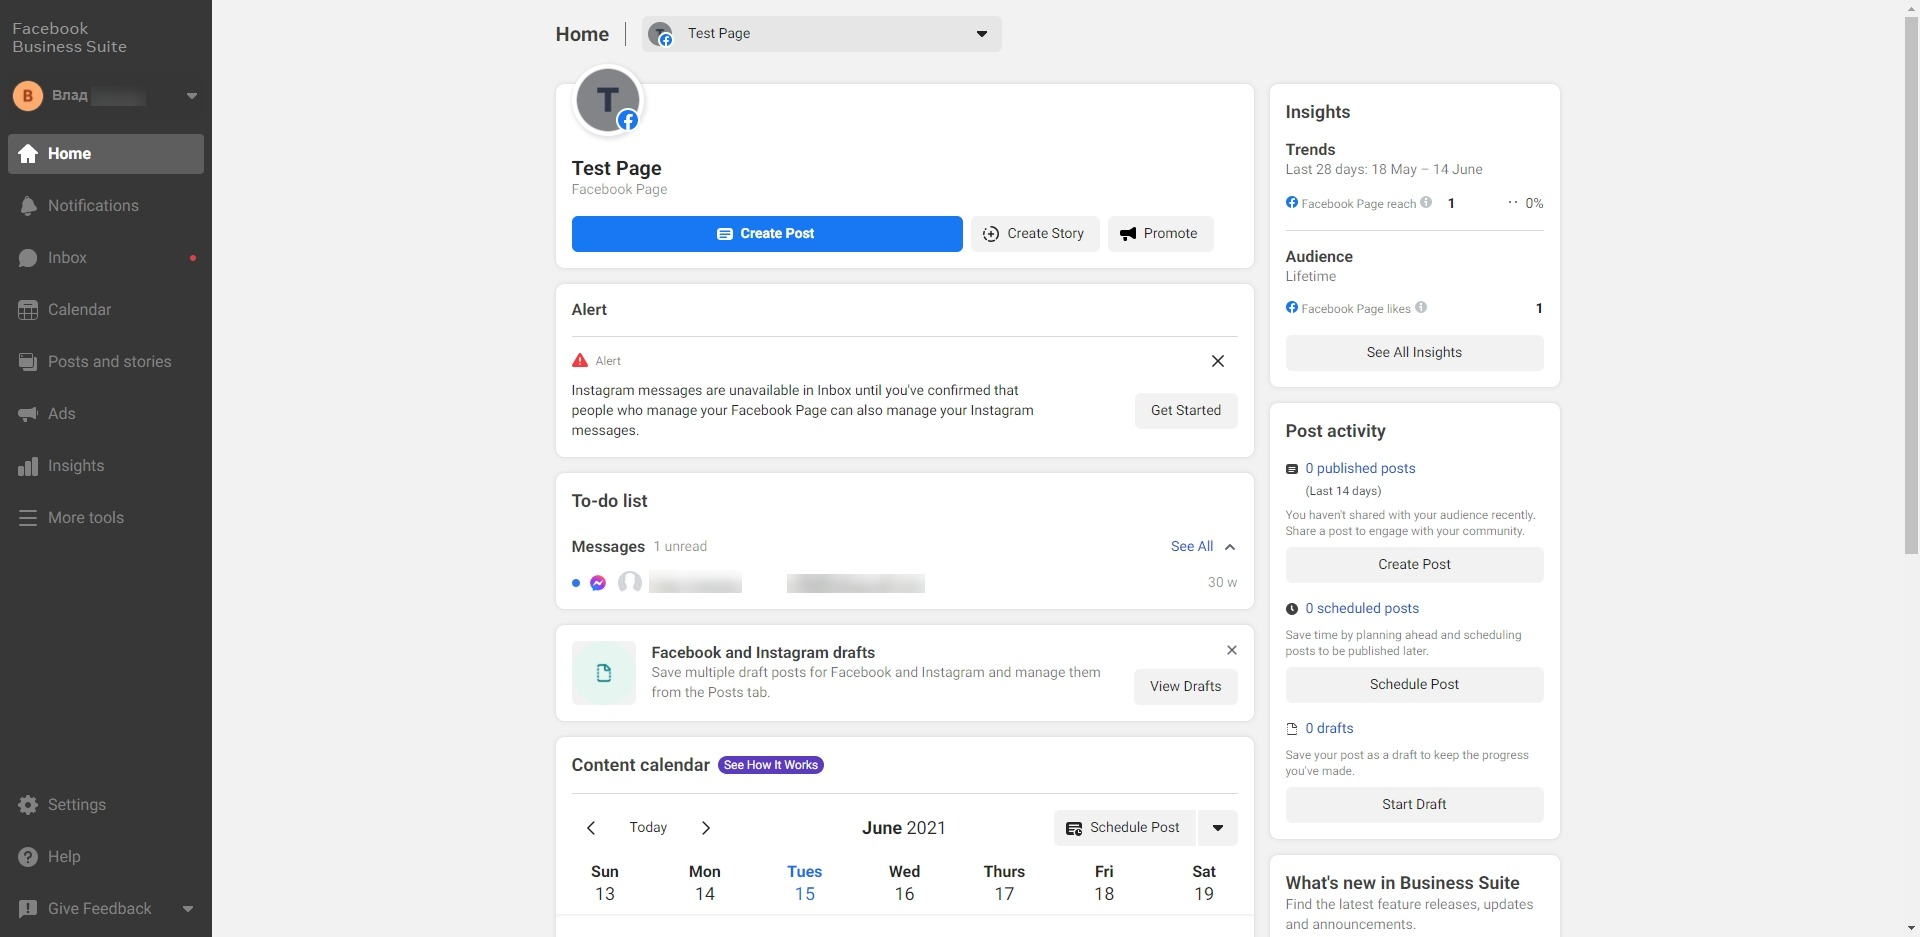1920x937 pixels.
Task: Dismiss the Instagram messages alert
Action: [1218, 361]
